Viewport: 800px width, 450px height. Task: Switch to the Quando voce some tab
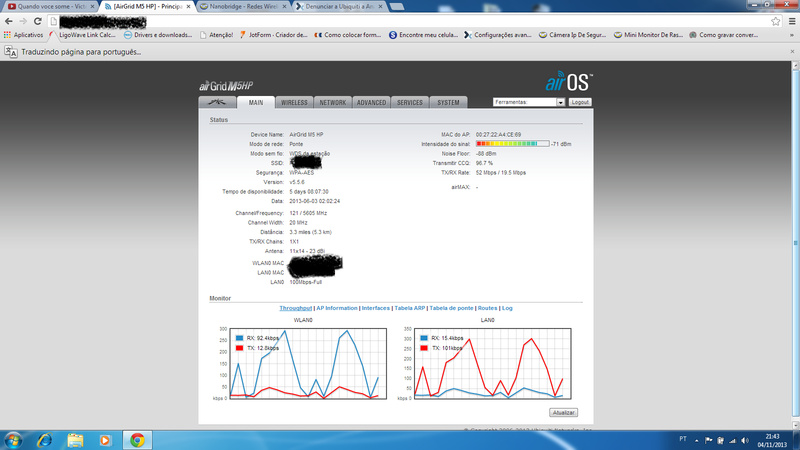(51, 7)
